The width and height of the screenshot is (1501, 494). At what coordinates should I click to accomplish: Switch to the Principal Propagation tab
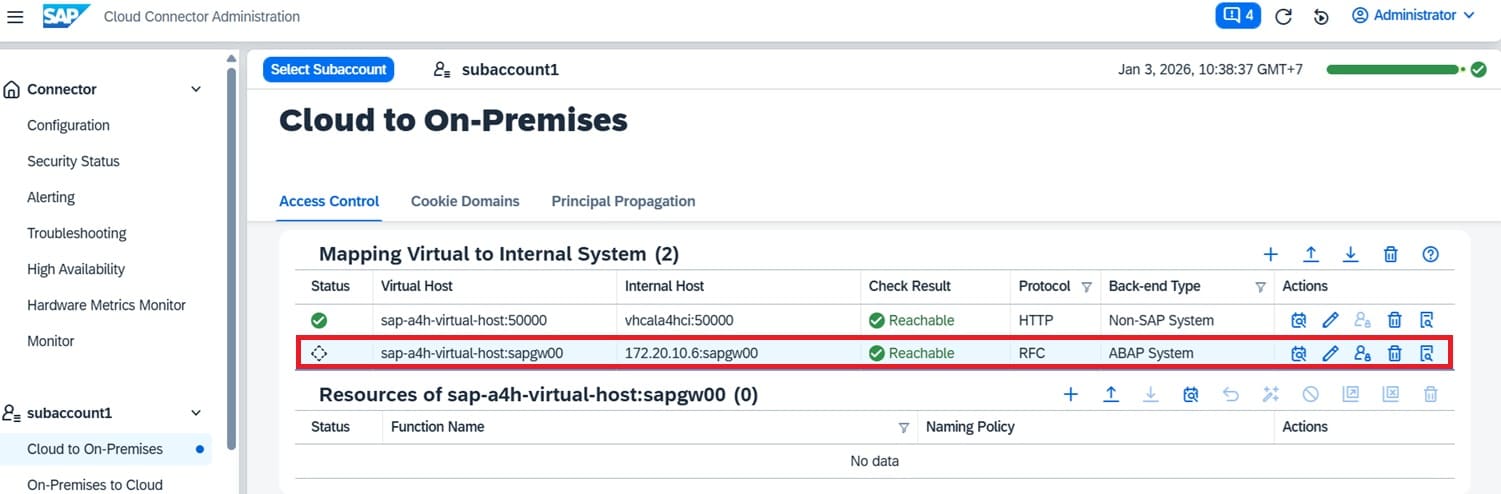pos(623,201)
